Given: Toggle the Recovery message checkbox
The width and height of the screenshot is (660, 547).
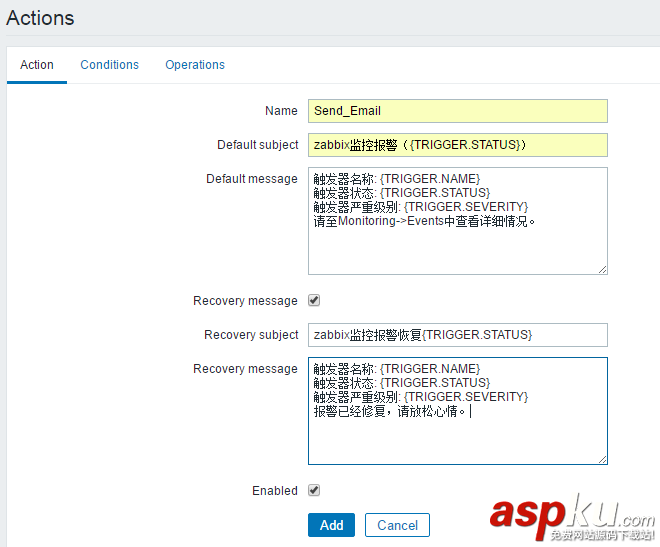Looking at the screenshot, I should coord(314,300).
